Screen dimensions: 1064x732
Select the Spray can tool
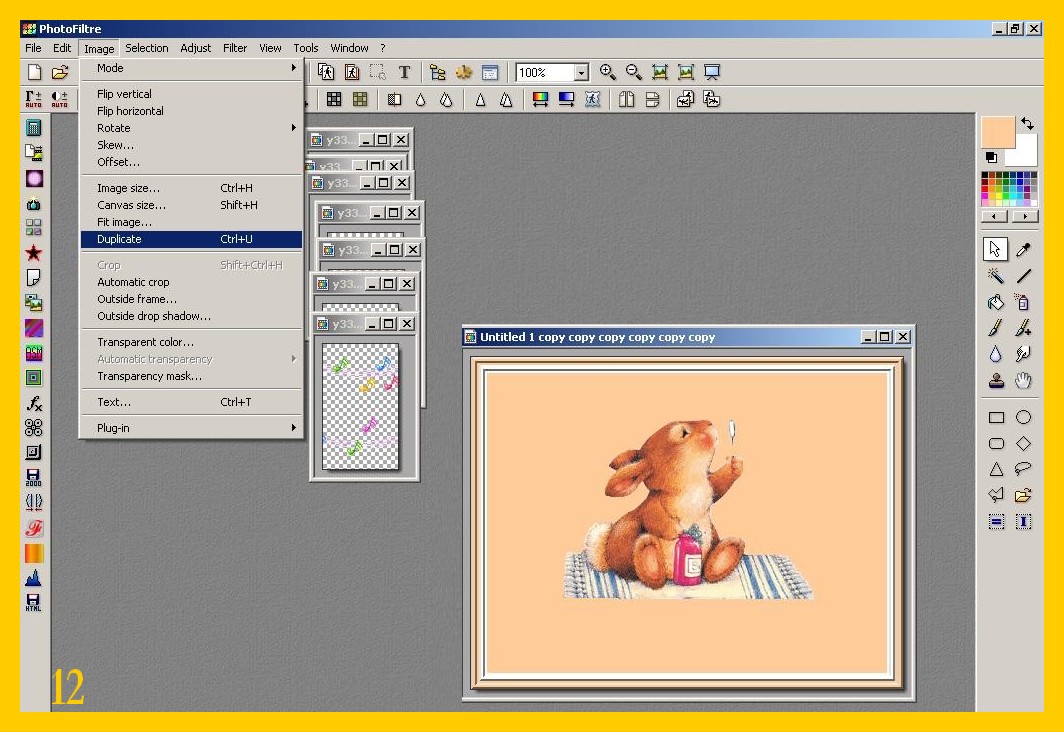[x=1023, y=302]
